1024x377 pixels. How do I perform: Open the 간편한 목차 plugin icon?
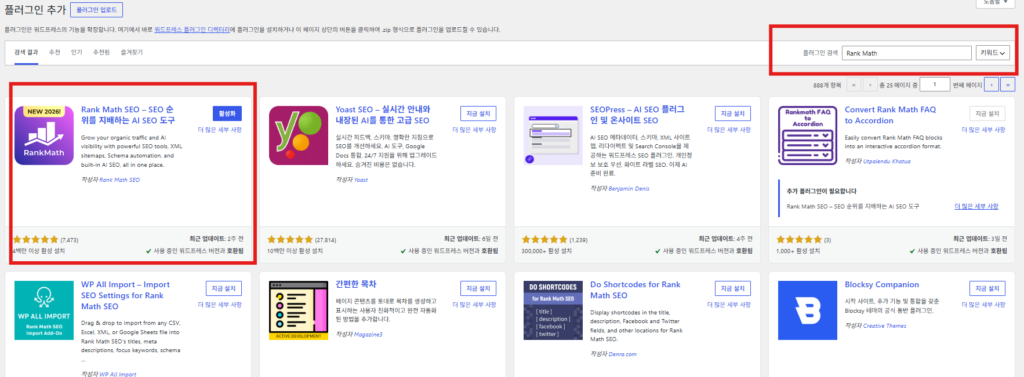point(298,310)
